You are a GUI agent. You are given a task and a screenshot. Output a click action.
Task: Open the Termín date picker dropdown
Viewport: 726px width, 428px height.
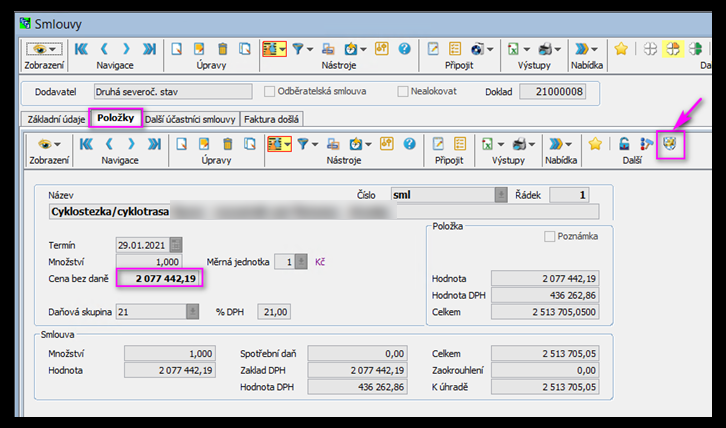tap(176, 245)
